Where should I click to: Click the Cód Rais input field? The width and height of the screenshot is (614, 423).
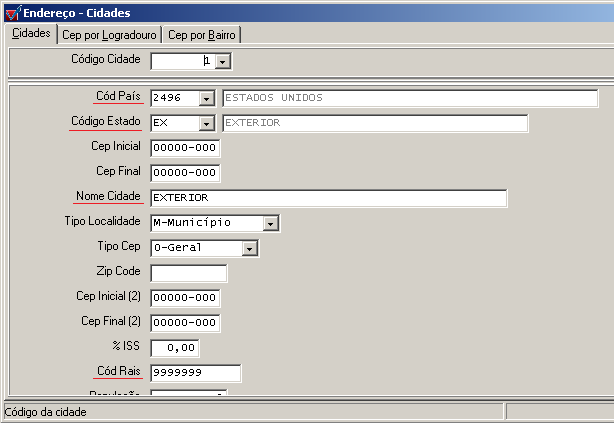pos(195,373)
